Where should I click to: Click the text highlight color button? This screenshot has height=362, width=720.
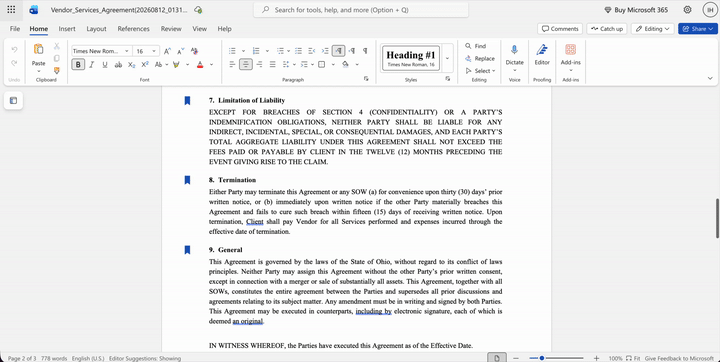pos(176,65)
